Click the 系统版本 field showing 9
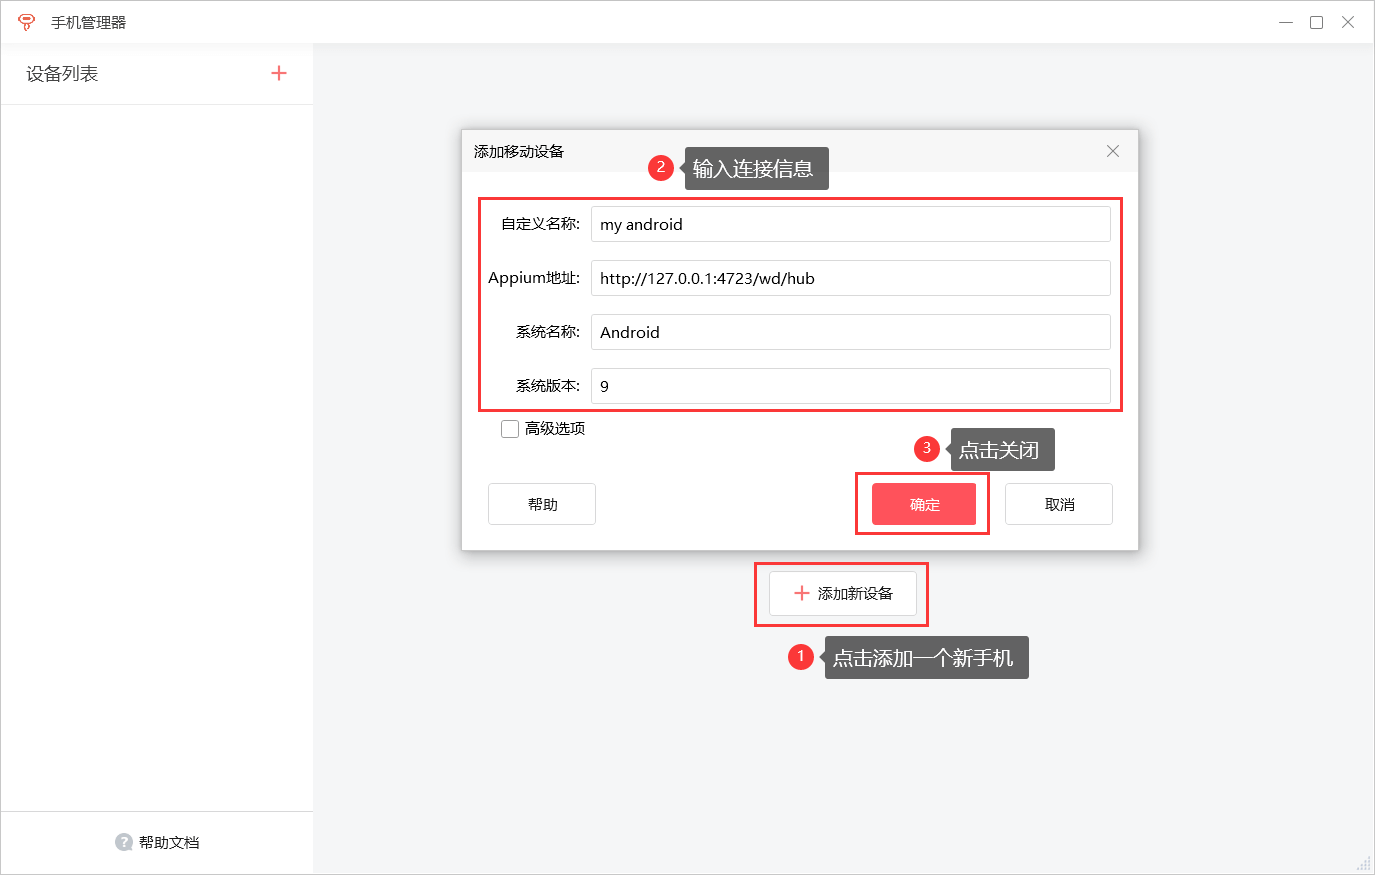 click(x=851, y=386)
